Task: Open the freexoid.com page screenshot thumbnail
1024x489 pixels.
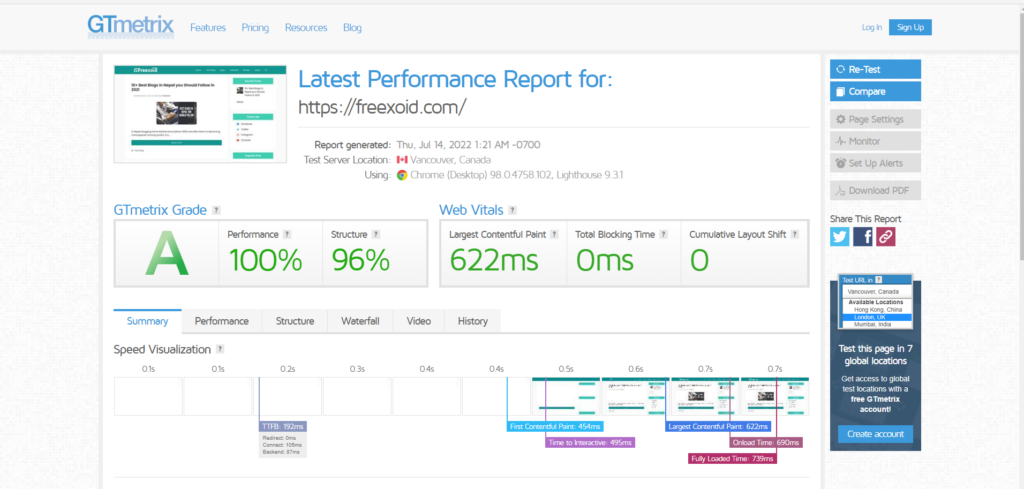Action: click(200, 114)
